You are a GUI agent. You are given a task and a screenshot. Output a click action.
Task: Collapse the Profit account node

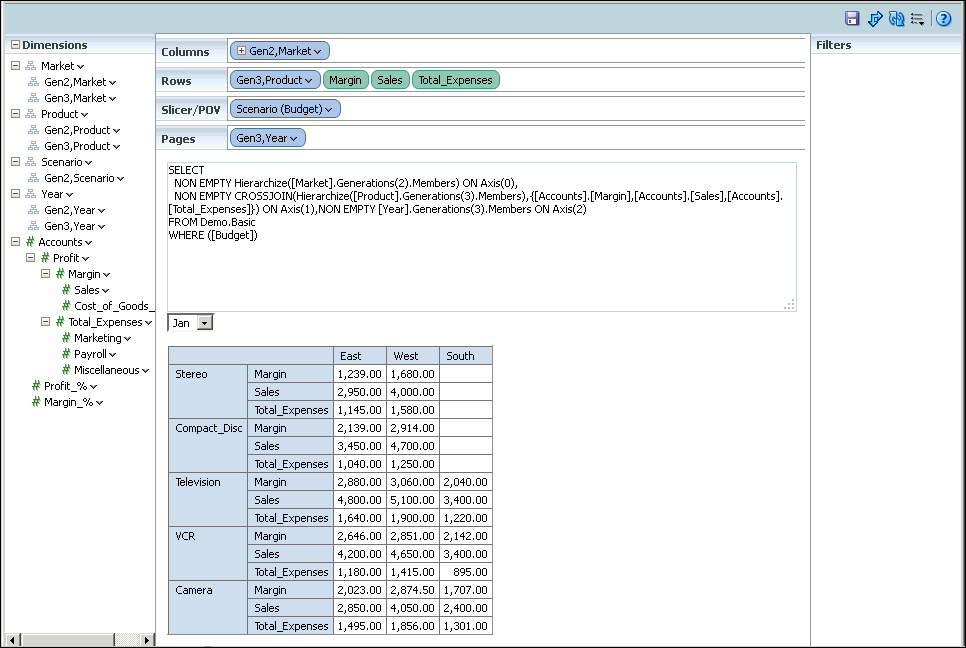[31, 257]
